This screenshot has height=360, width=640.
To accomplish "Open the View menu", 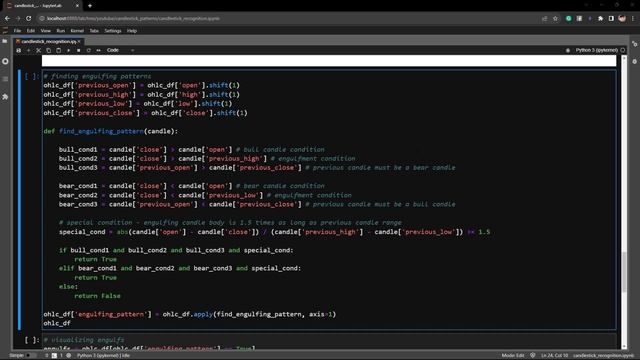I will 45,31.
